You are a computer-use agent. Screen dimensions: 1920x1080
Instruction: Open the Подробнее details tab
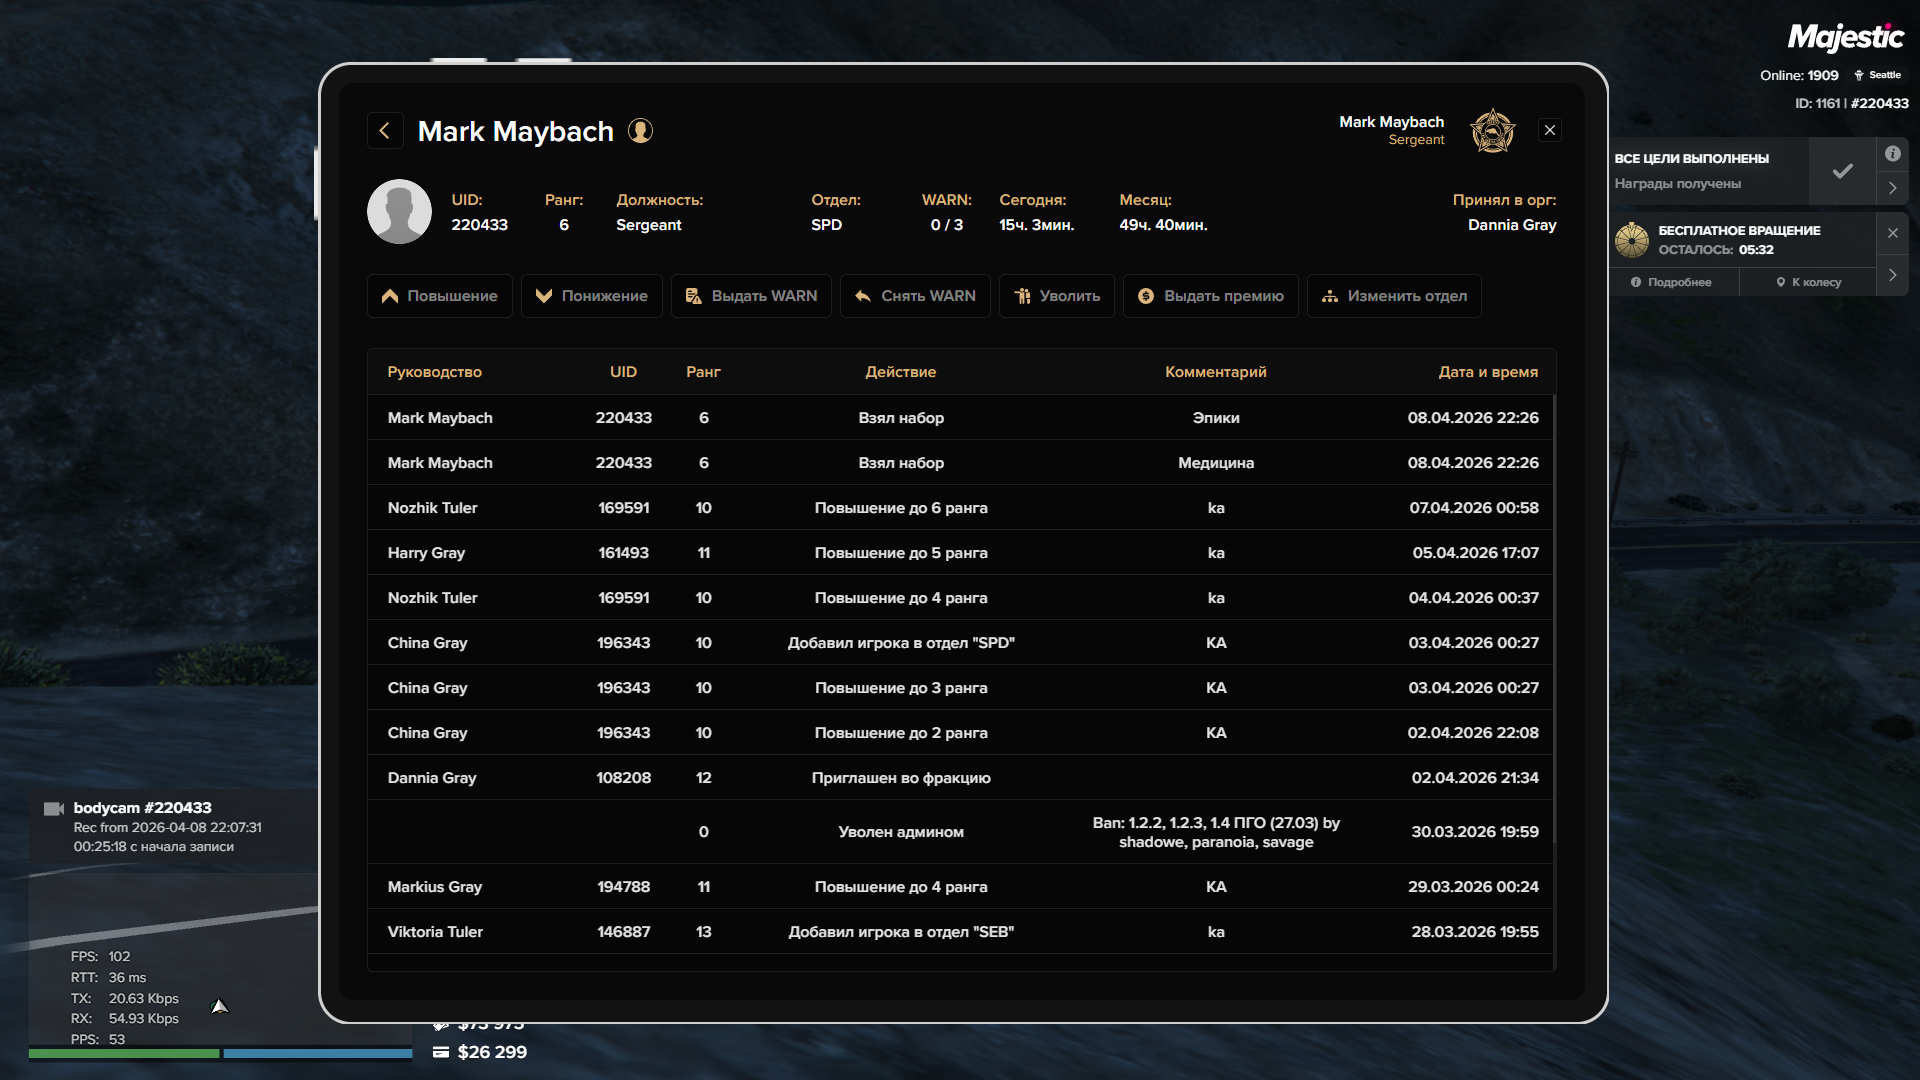[x=1672, y=283]
